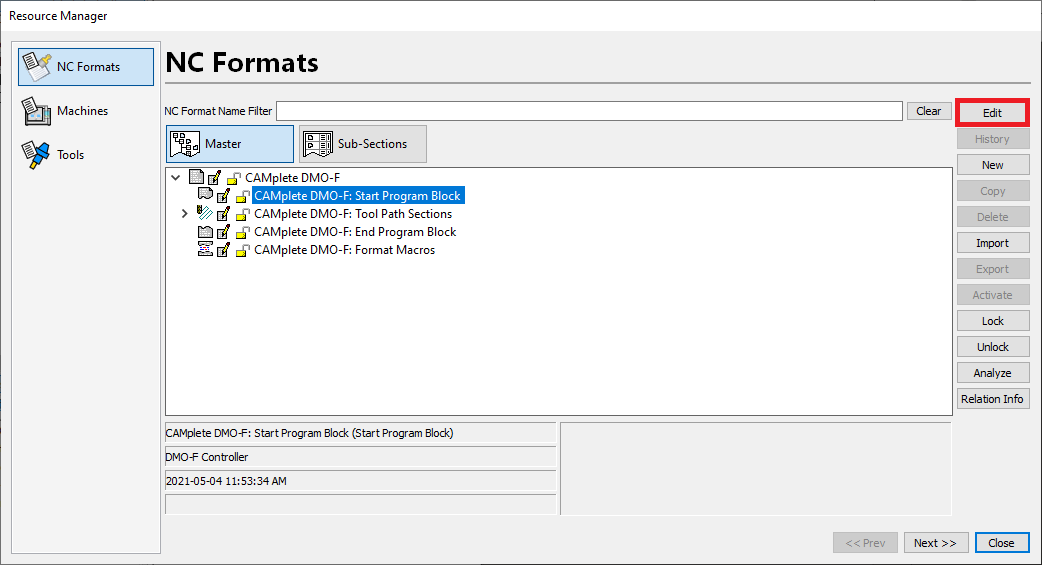Click the Format Macros type icon
This screenshot has width=1042, height=565.
click(x=205, y=249)
